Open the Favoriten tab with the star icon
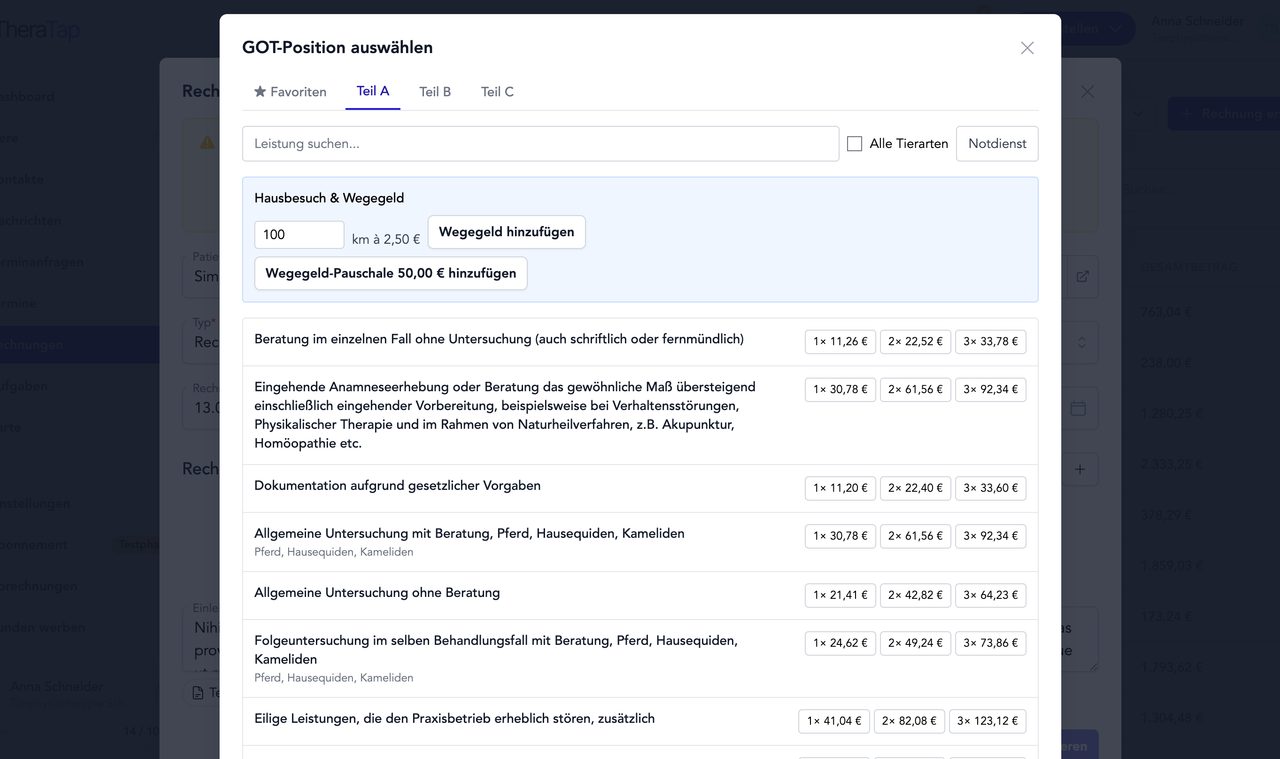1280x759 pixels. click(290, 92)
